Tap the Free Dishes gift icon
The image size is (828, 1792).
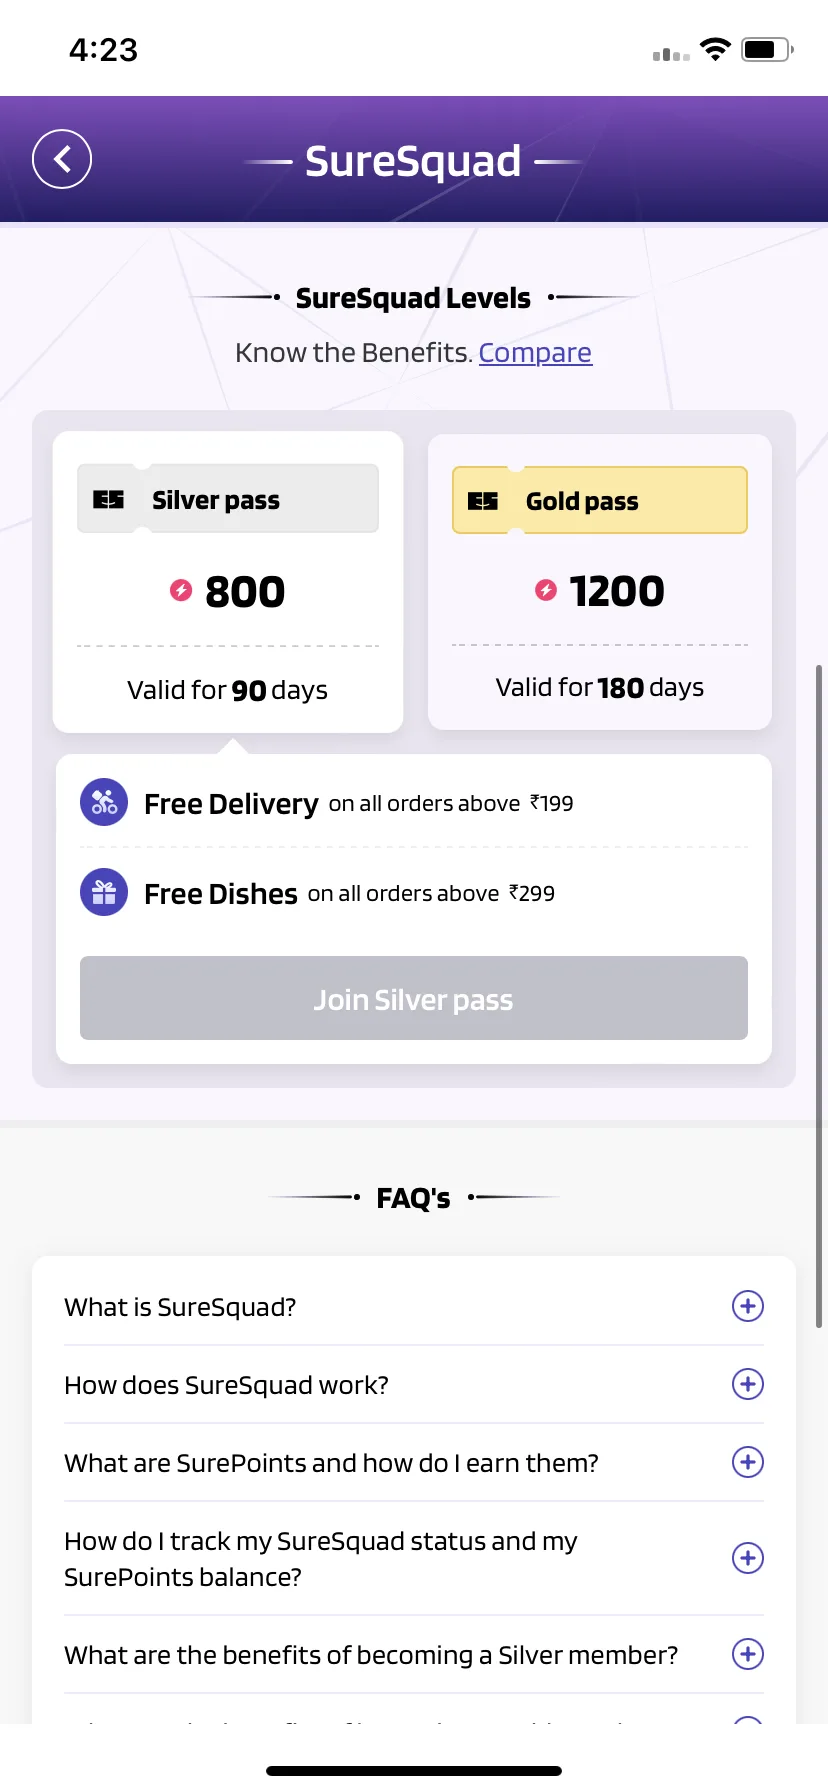coord(104,892)
